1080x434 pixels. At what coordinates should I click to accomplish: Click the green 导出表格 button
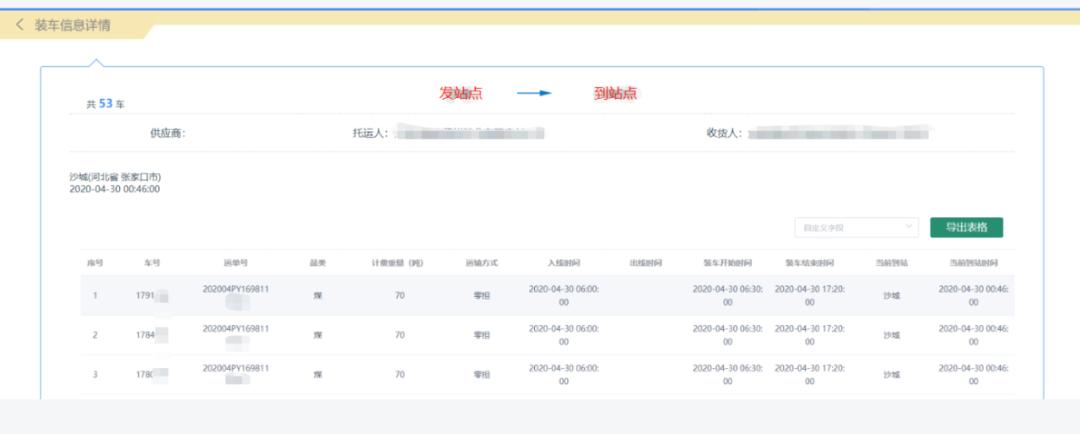point(966,227)
